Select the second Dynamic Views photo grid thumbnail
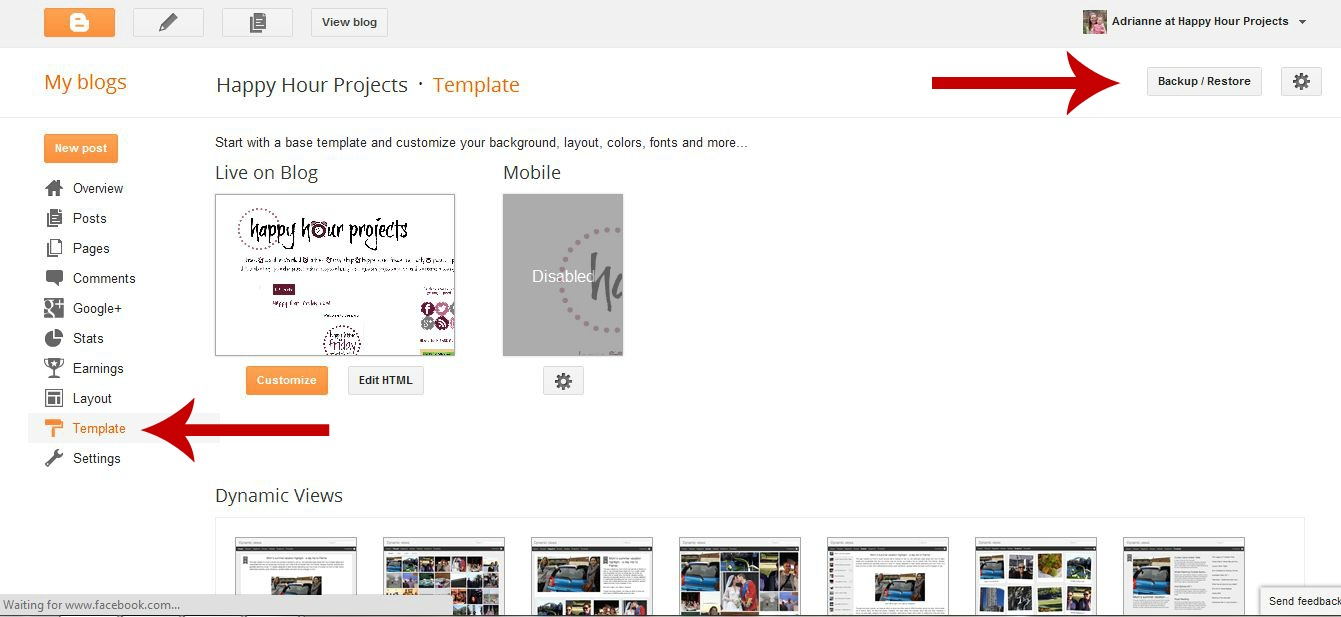The height and width of the screenshot is (617, 1341). coord(444,576)
